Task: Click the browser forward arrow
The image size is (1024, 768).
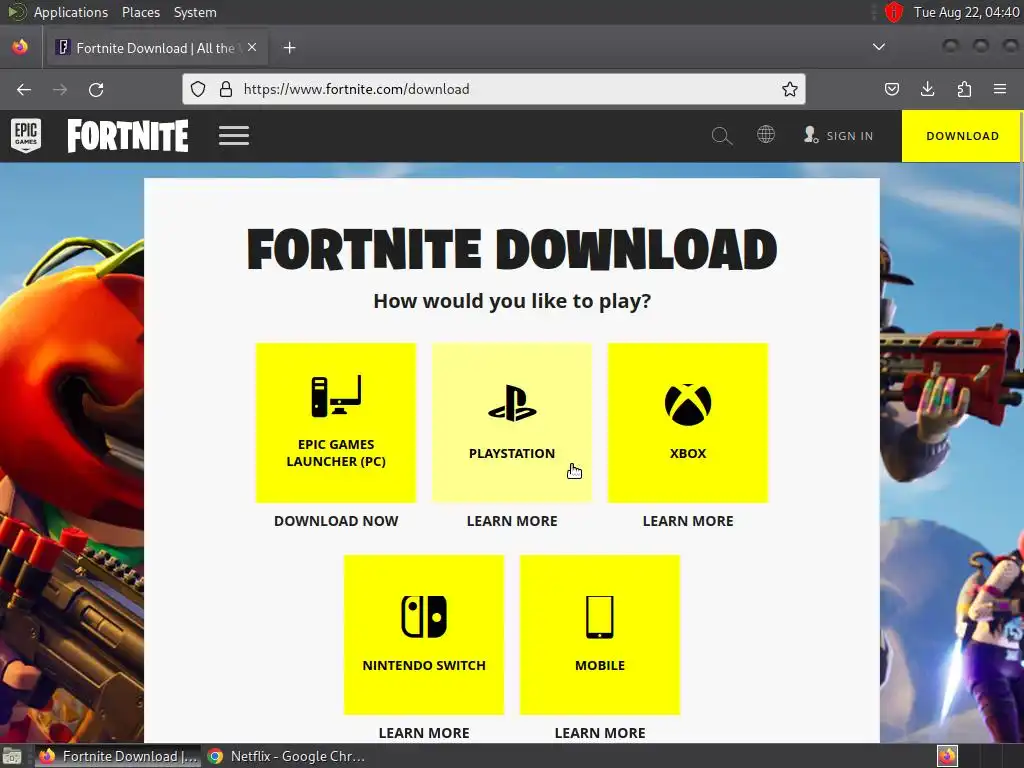Action: click(60, 89)
